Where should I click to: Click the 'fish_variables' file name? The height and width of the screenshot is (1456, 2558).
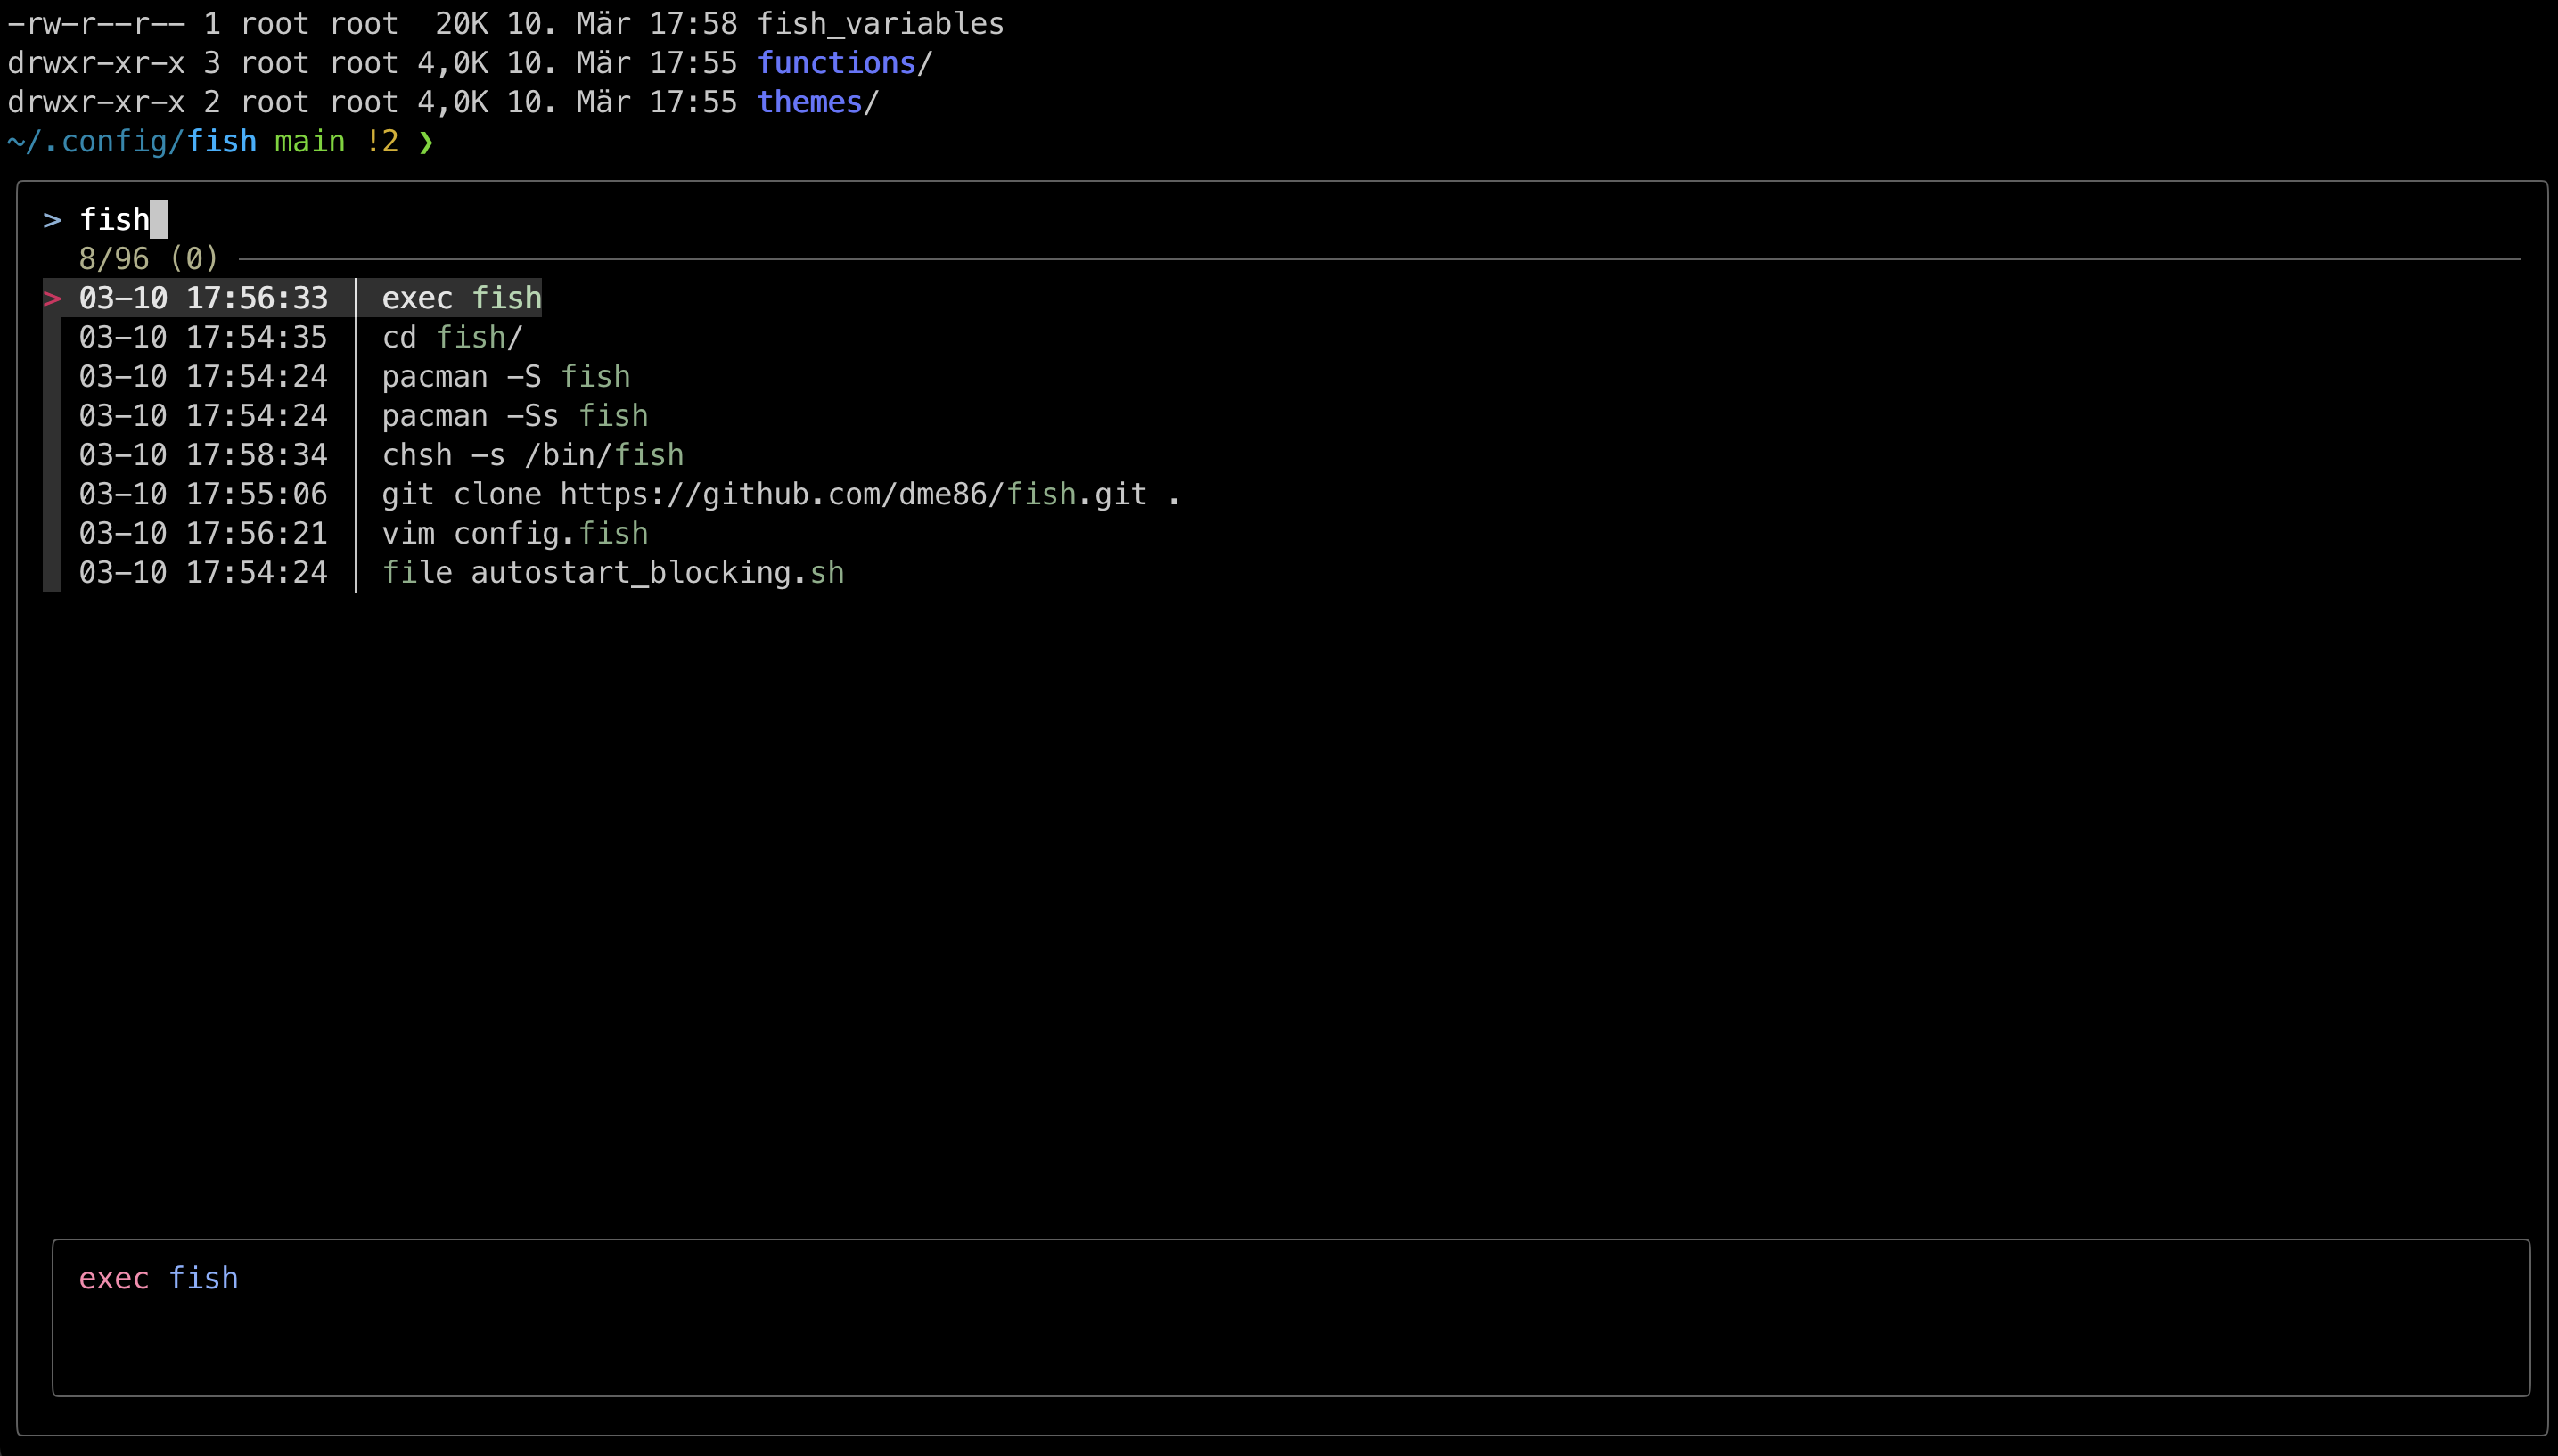pos(879,24)
